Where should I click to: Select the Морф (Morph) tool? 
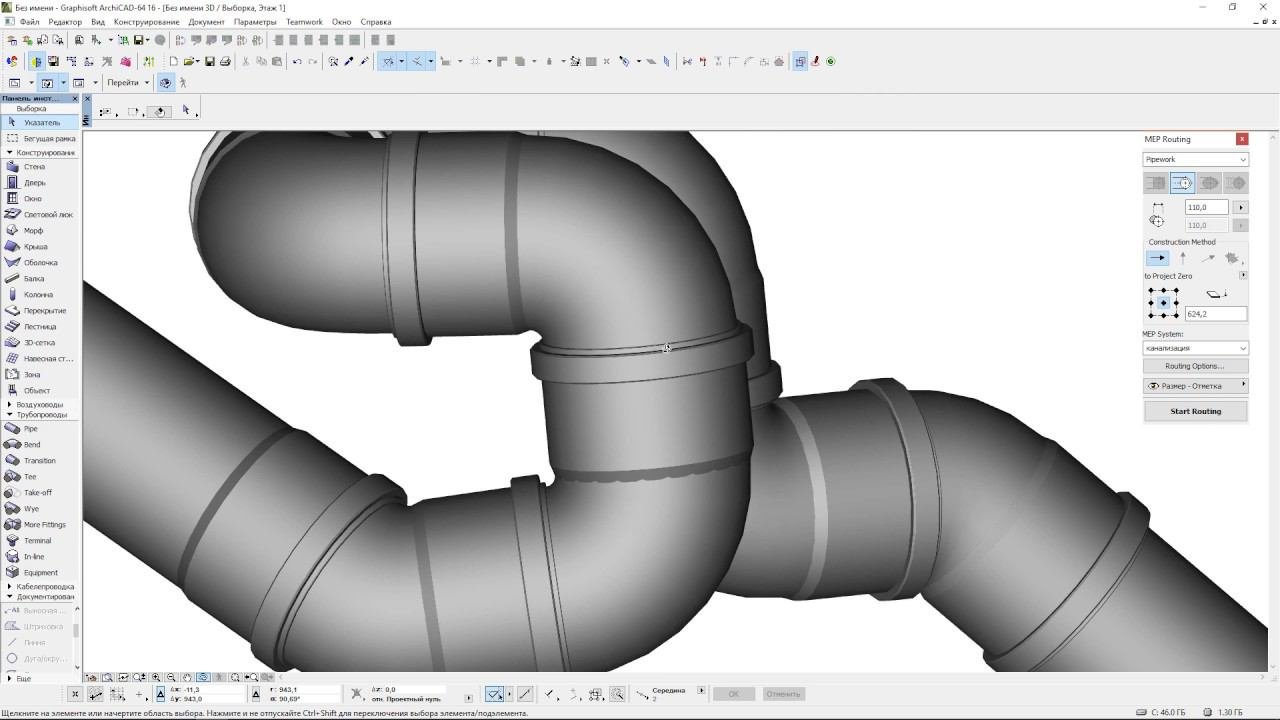tap(33, 231)
